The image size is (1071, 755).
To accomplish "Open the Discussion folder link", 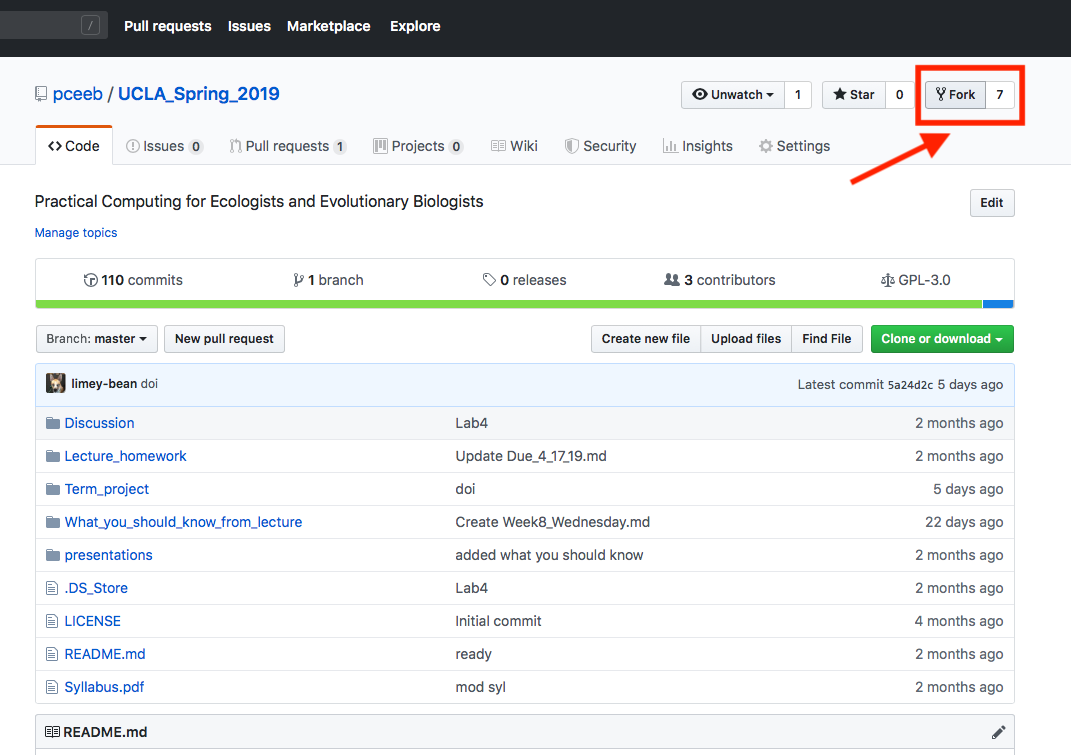I will 100,423.
